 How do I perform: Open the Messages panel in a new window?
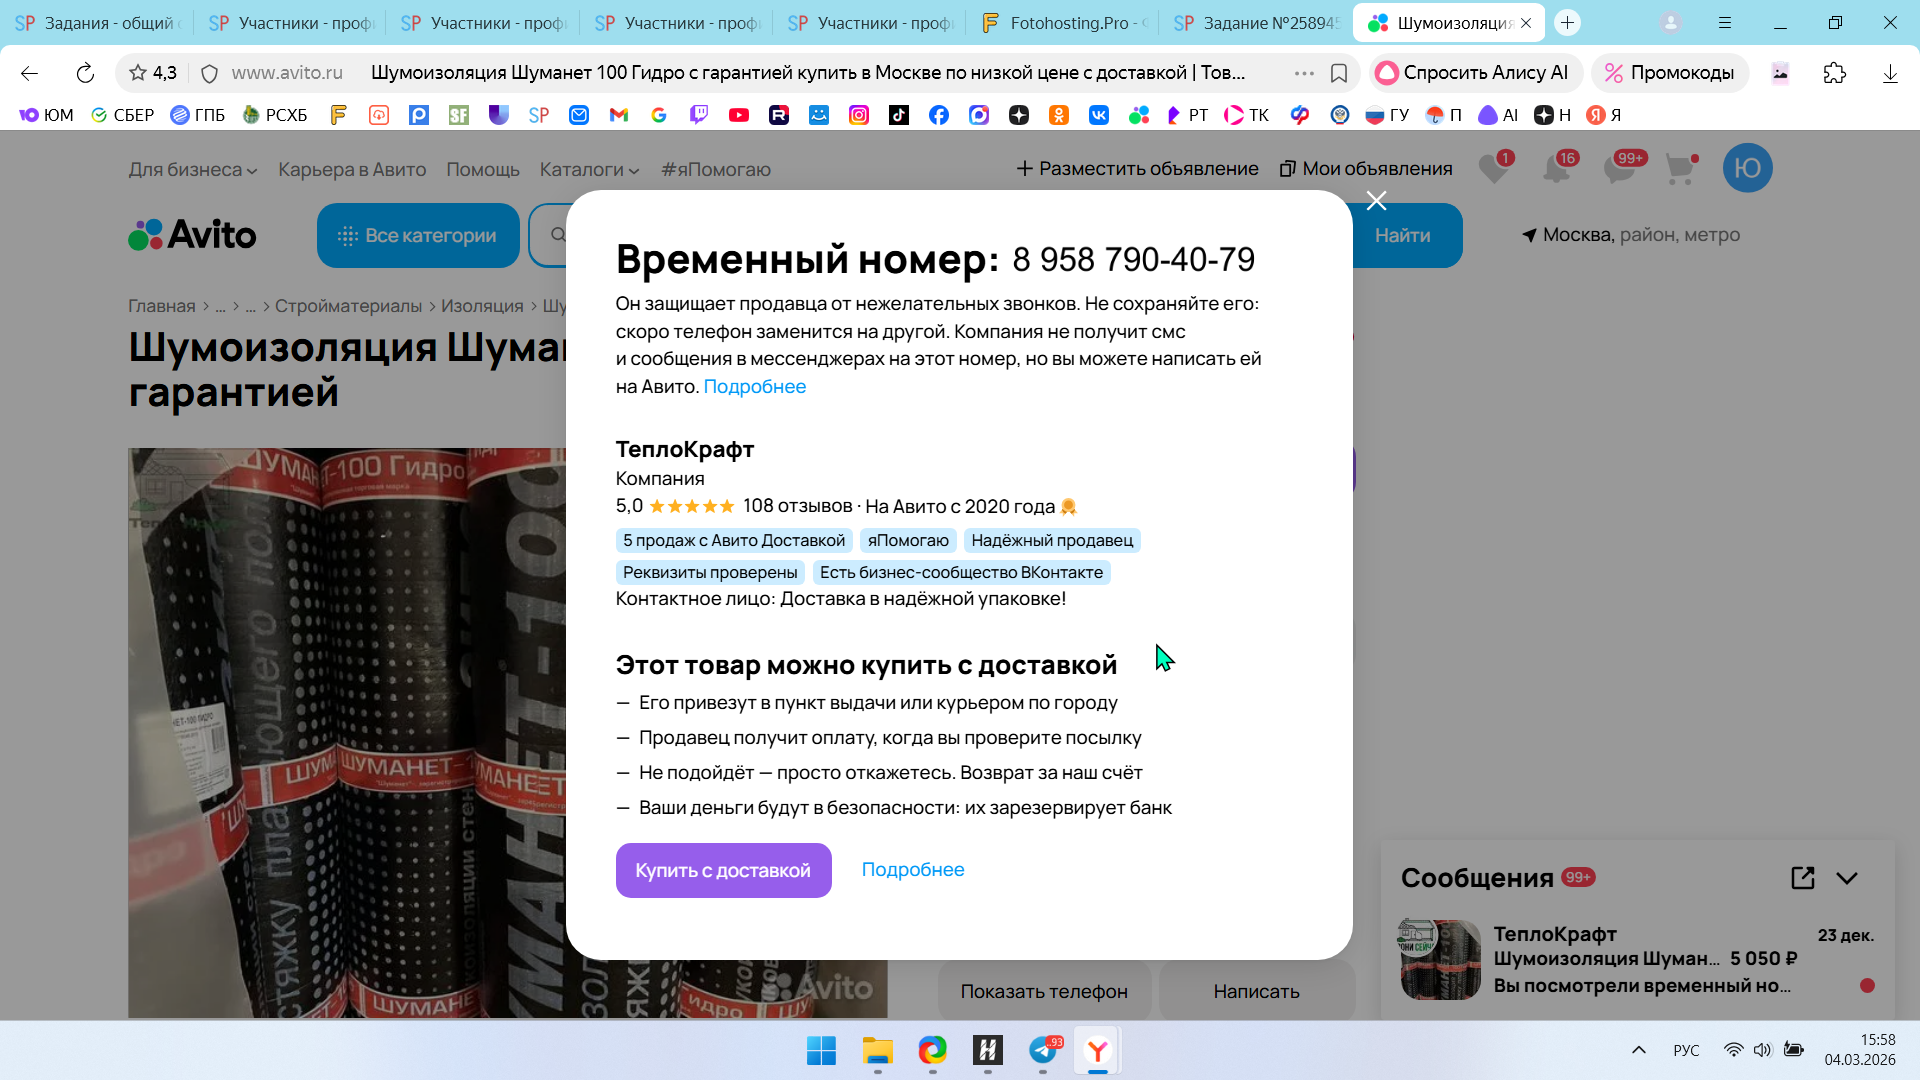(x=1802, y=878)
